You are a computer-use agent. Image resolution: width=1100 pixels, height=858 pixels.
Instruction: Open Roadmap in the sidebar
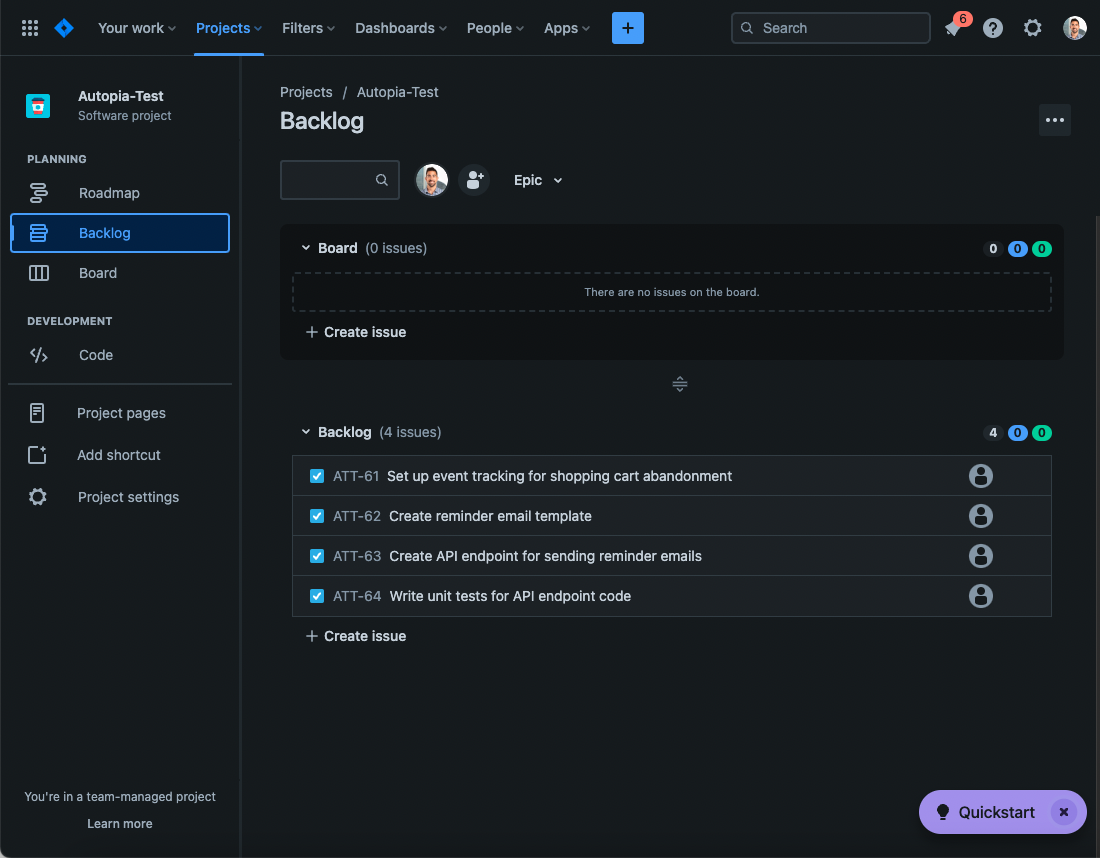pyautogui.click(x=120, y=193)
